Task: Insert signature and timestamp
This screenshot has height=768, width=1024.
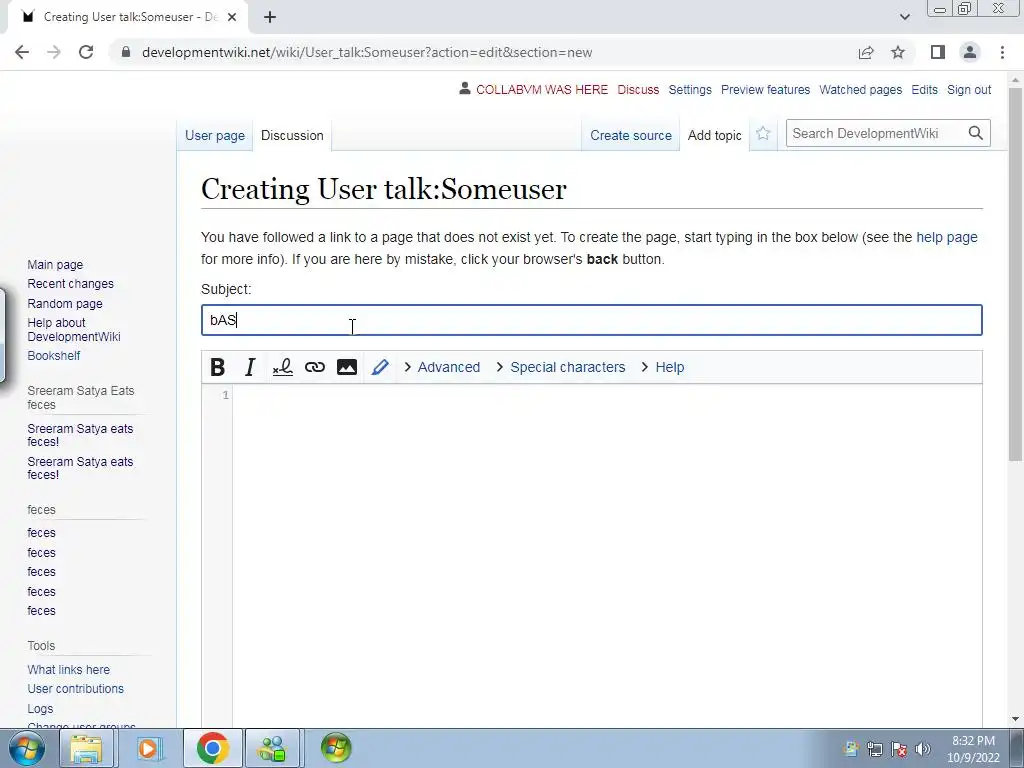Action: [282, 367]
